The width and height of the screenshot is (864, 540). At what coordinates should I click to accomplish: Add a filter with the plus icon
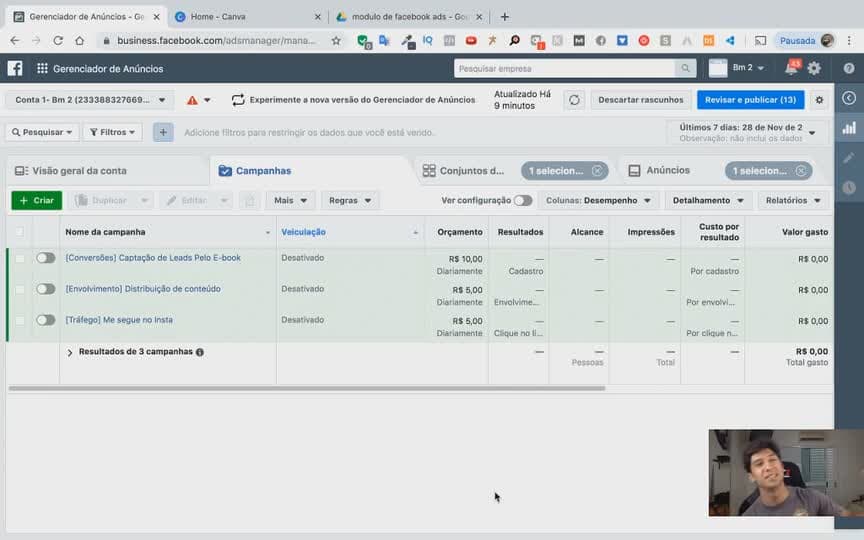pos(163,132)
